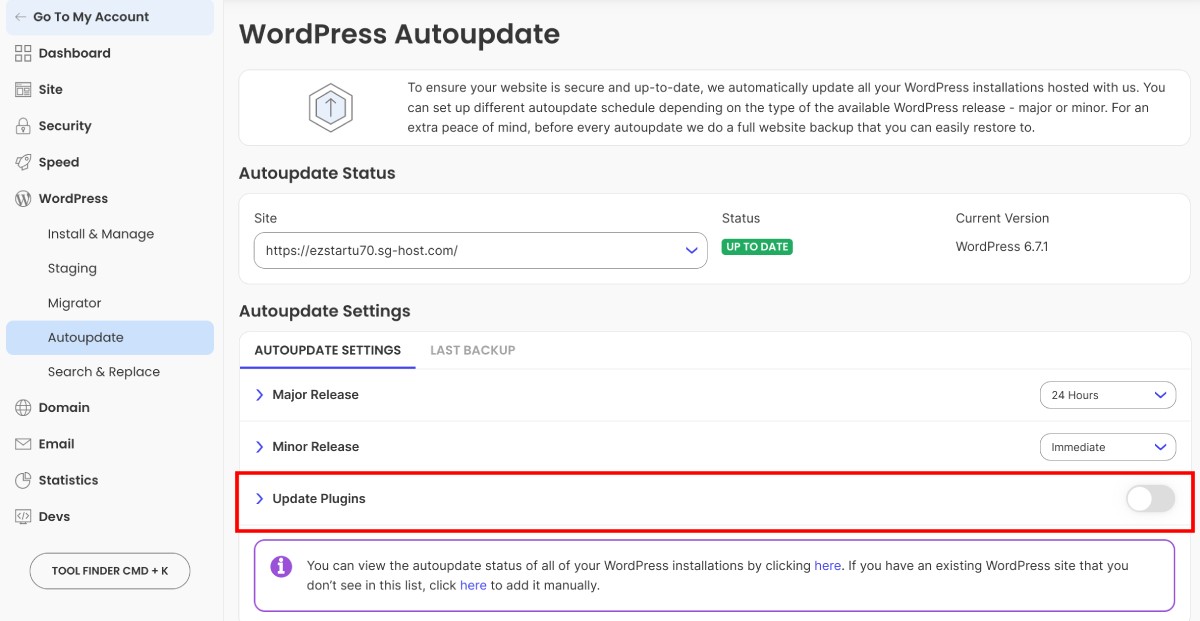
Task: Click the Email envelope icon
Action: (x=22, y=443)
